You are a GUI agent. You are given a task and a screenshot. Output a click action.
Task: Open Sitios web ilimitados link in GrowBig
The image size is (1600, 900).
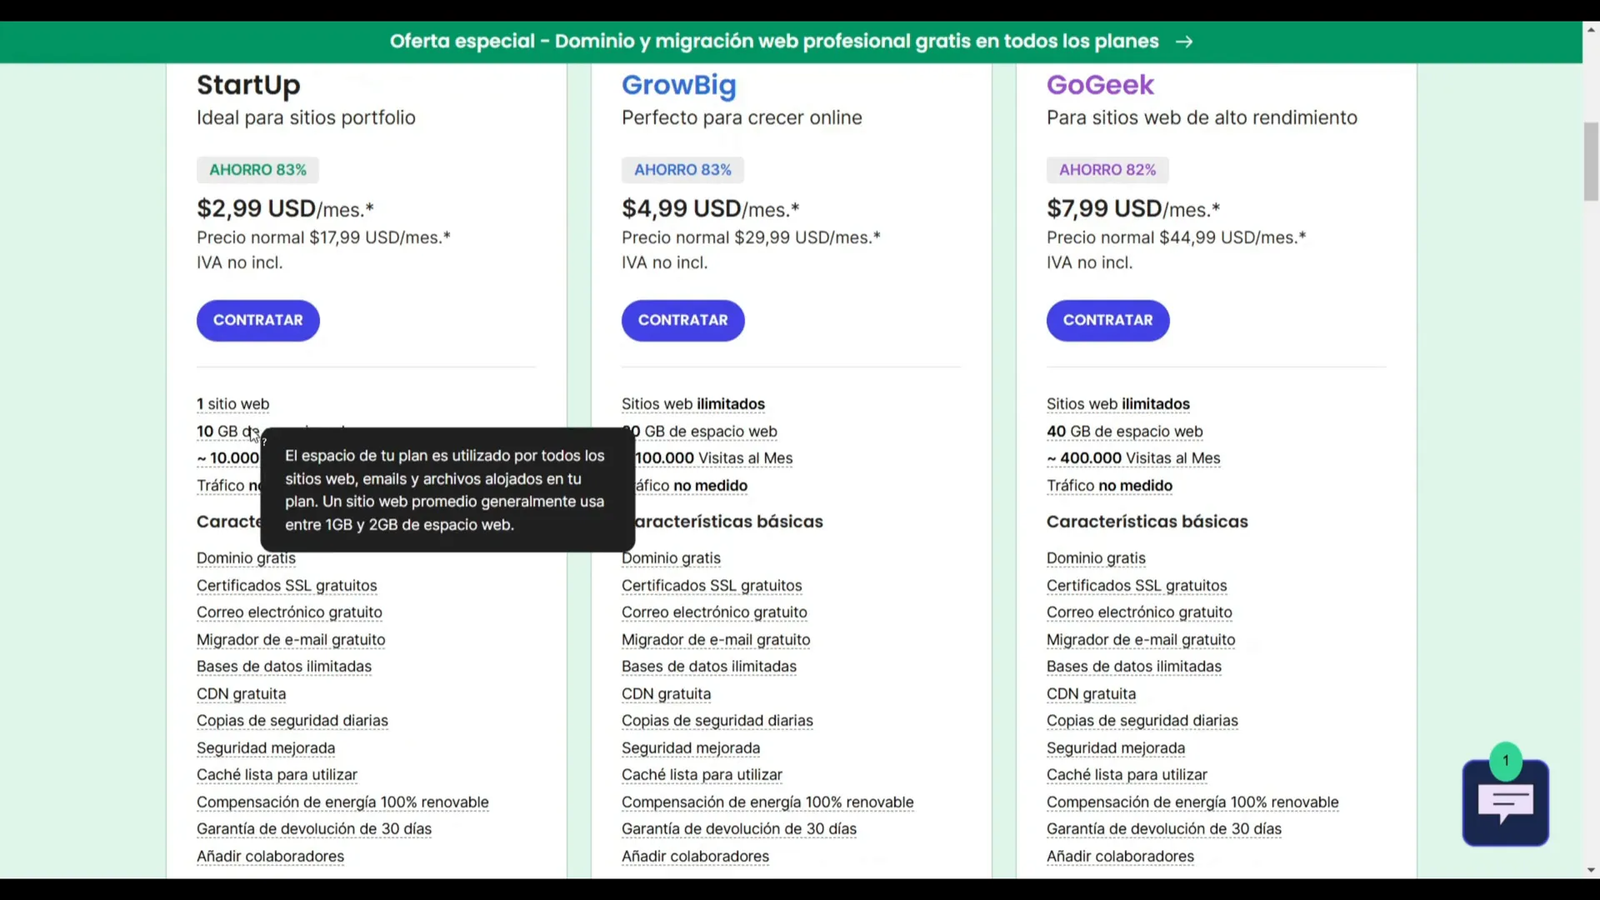pyautogui.click(x=693, y=403)
